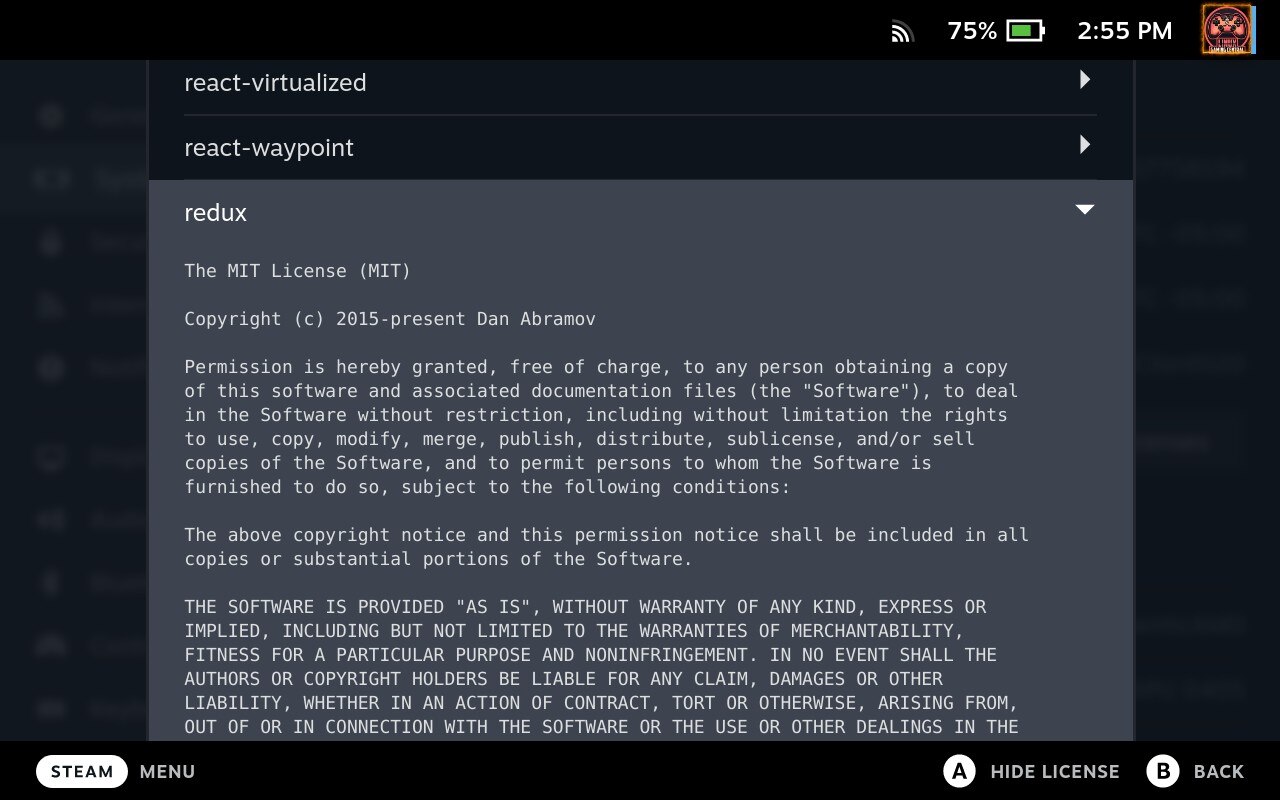Open the wireless network signal icon
1280x800 pixels.
(902, 32)
